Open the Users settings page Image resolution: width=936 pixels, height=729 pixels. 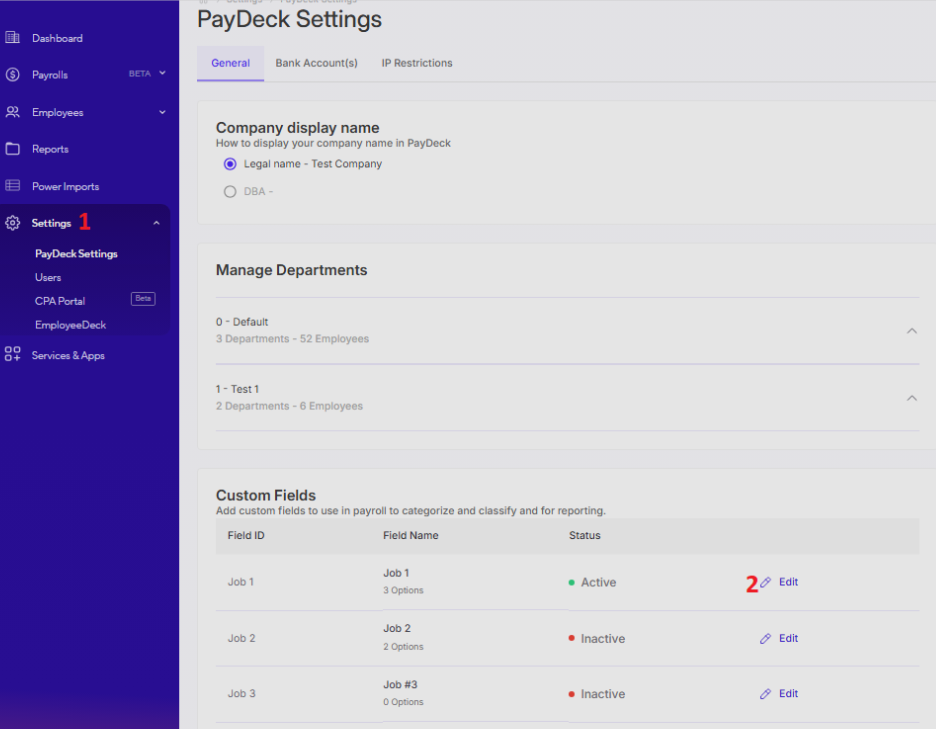[48, 278]
